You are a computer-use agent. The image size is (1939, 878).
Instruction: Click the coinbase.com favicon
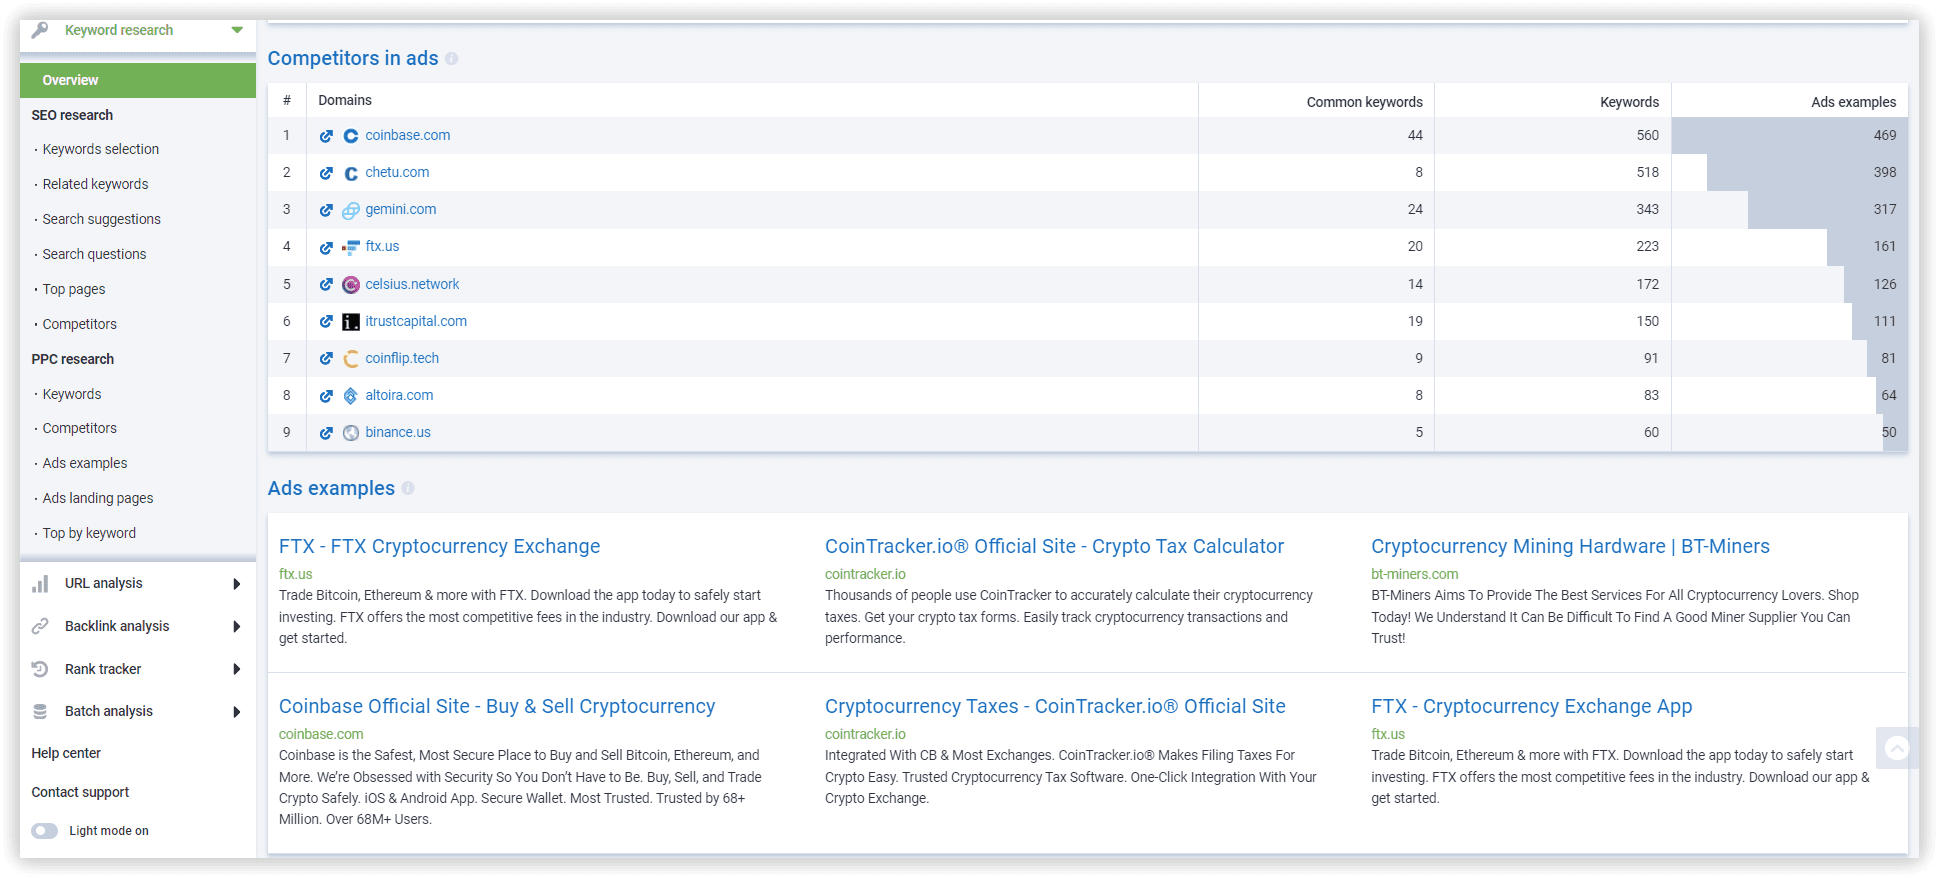click(351, 136)
